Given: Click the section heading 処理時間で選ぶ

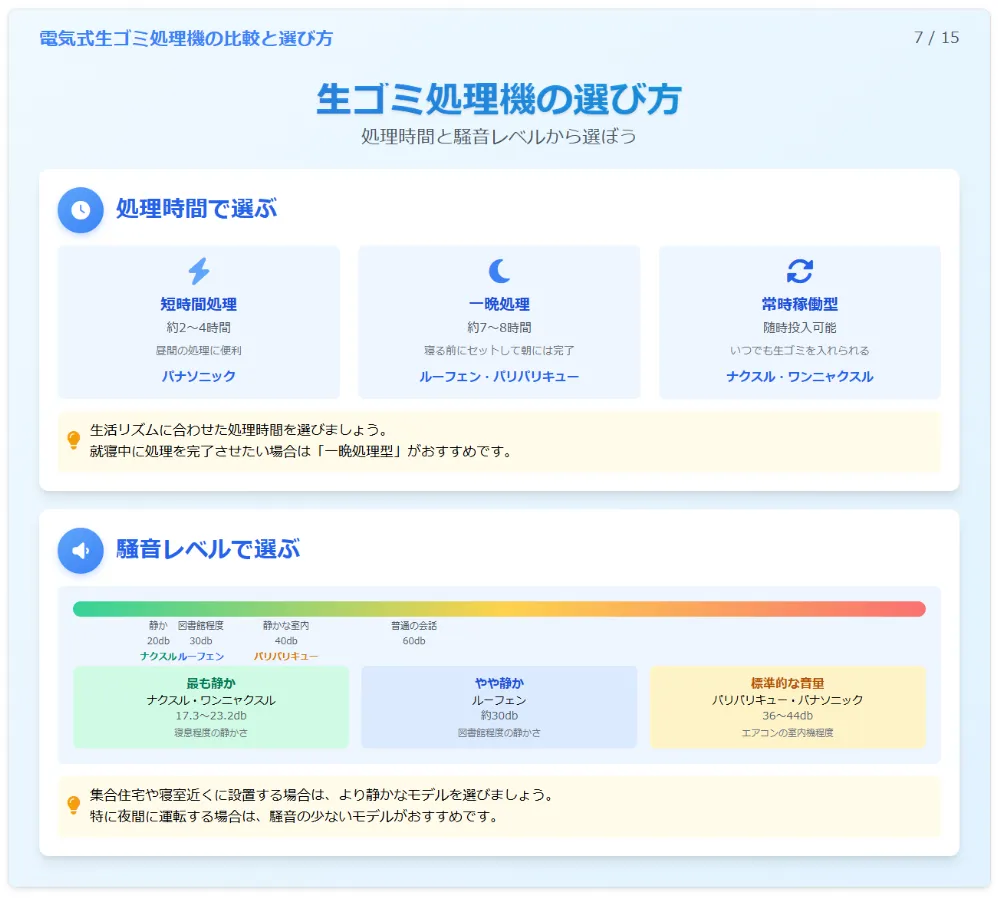Looking at the screenshot, I should [196, 209].
